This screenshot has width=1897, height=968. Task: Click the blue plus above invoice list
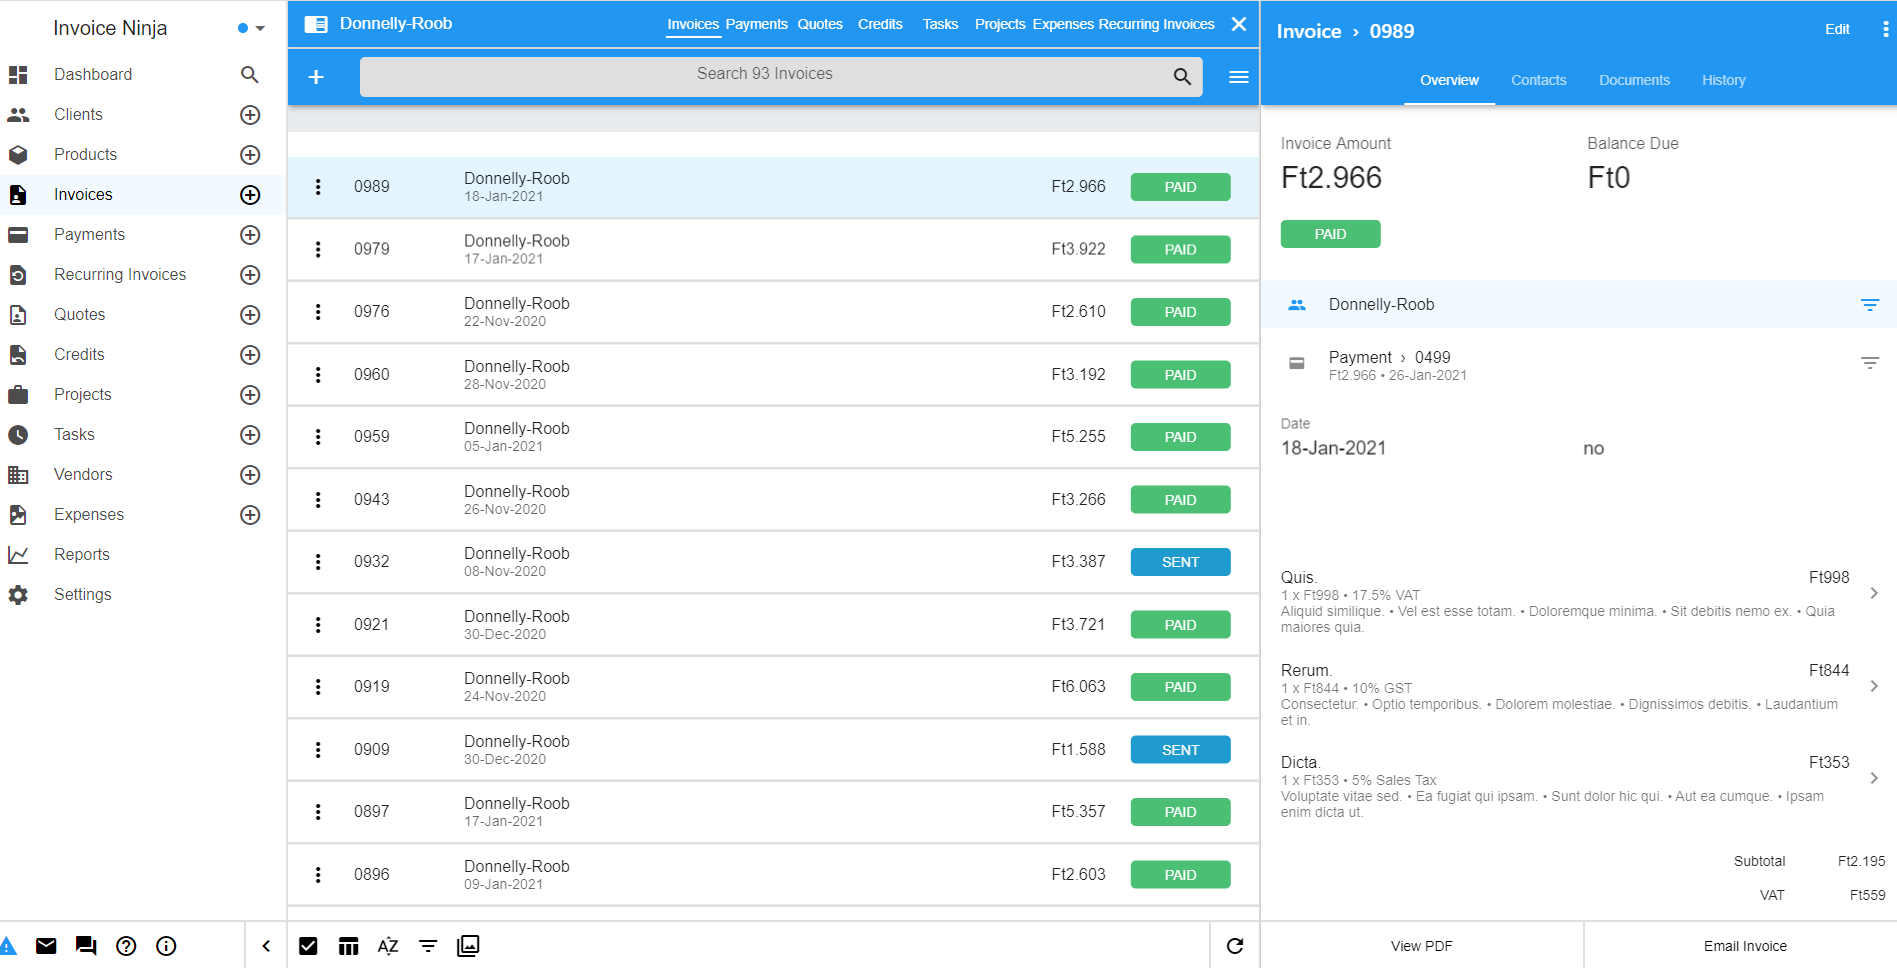(x=316, y=77)
